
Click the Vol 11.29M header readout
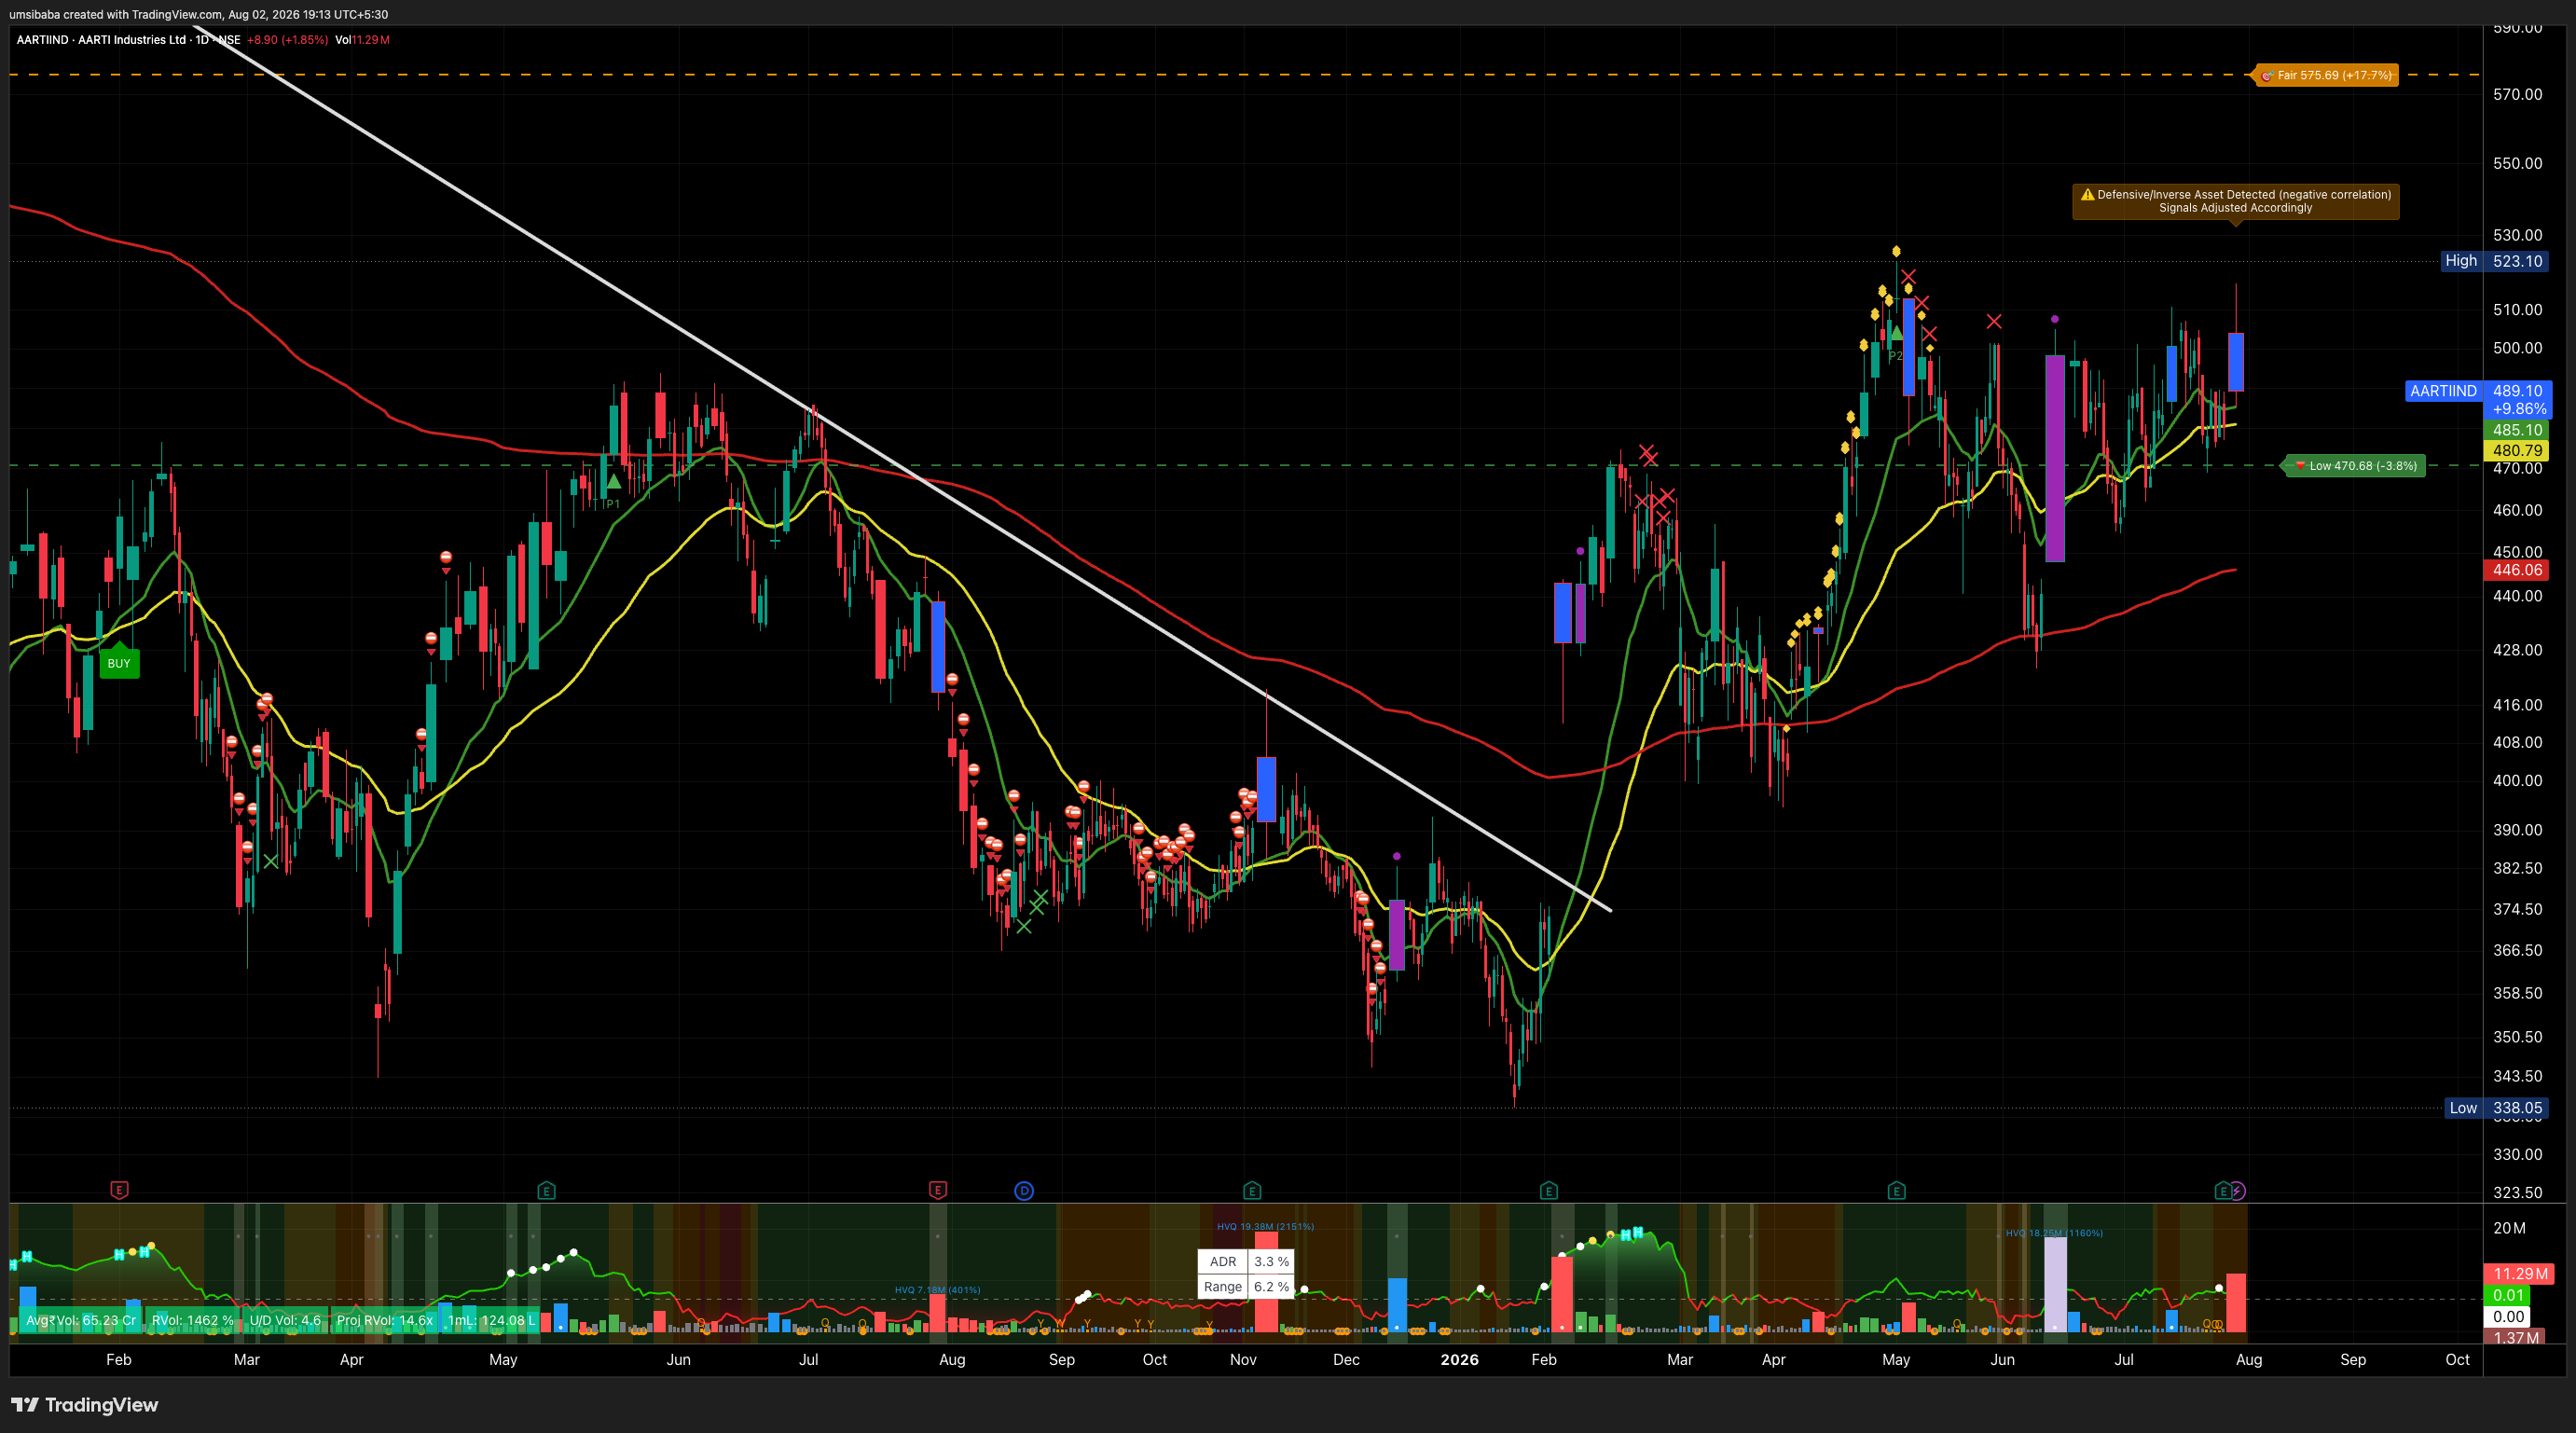362,40
